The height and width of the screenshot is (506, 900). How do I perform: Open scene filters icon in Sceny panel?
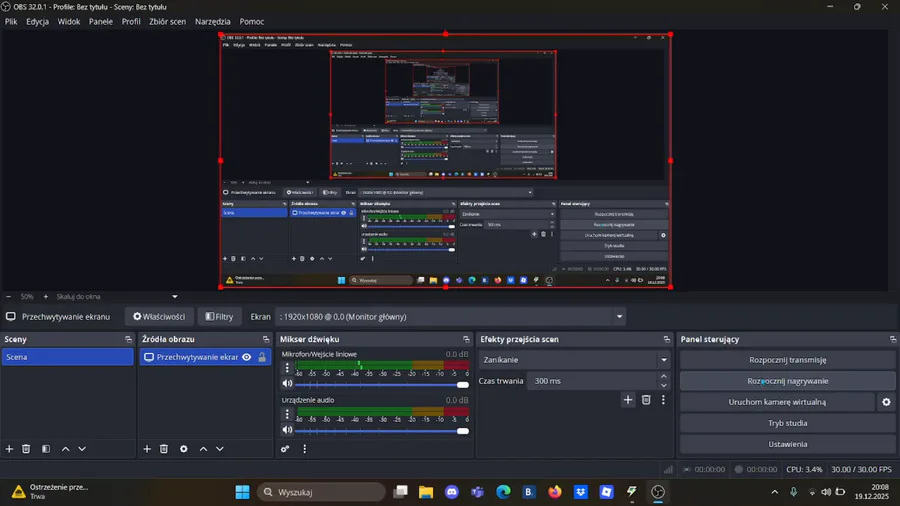pos(46,449)
